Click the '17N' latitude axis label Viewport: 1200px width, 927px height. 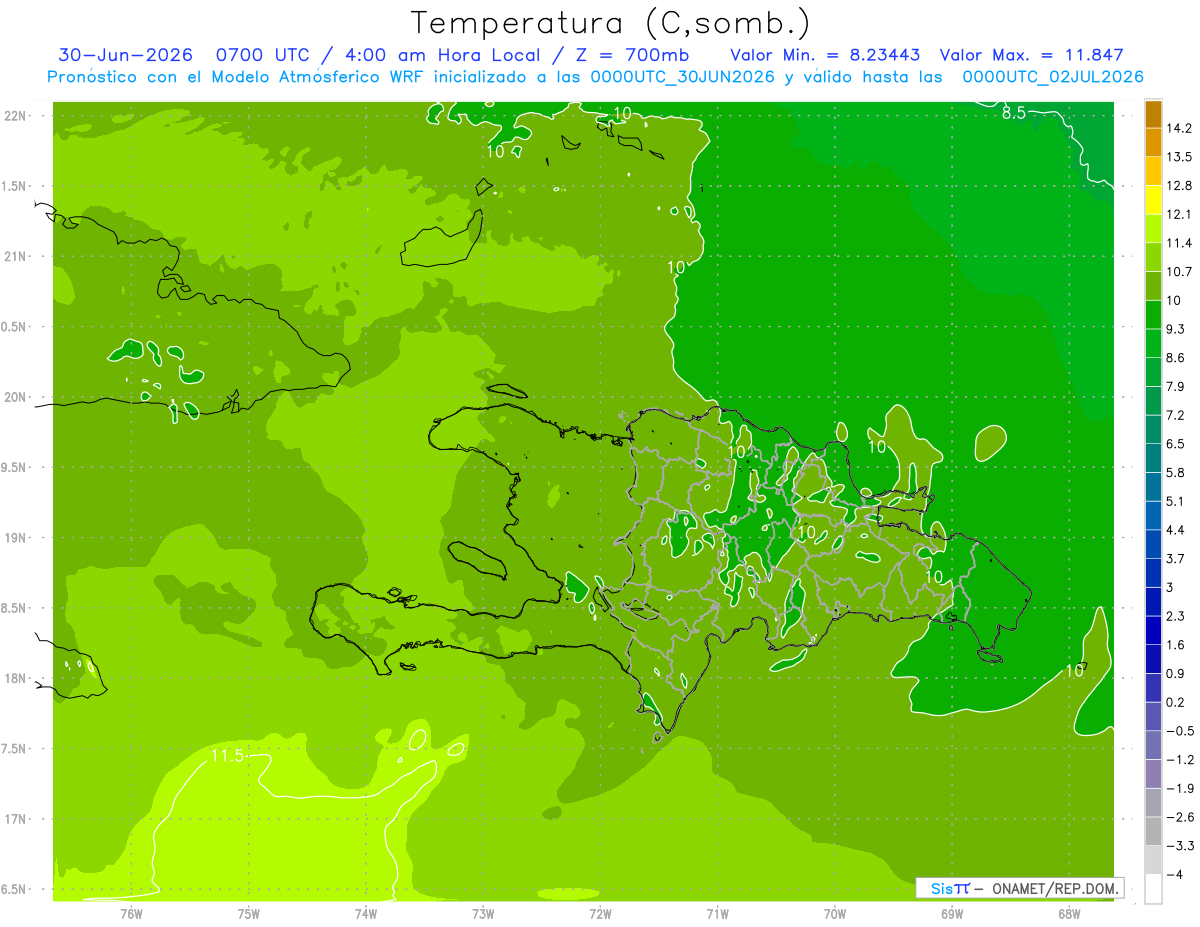16,819
